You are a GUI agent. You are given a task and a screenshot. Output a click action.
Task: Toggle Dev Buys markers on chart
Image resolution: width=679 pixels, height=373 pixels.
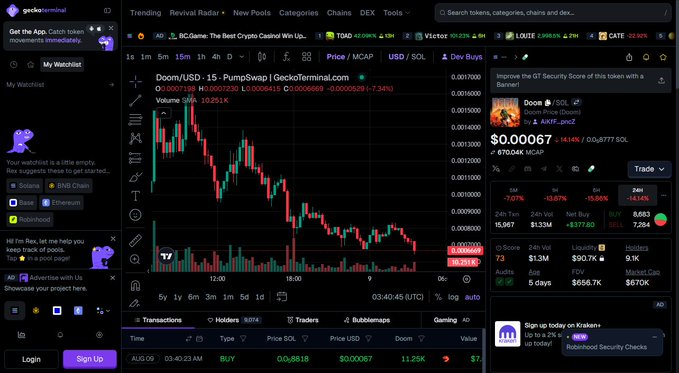(462, 57)
